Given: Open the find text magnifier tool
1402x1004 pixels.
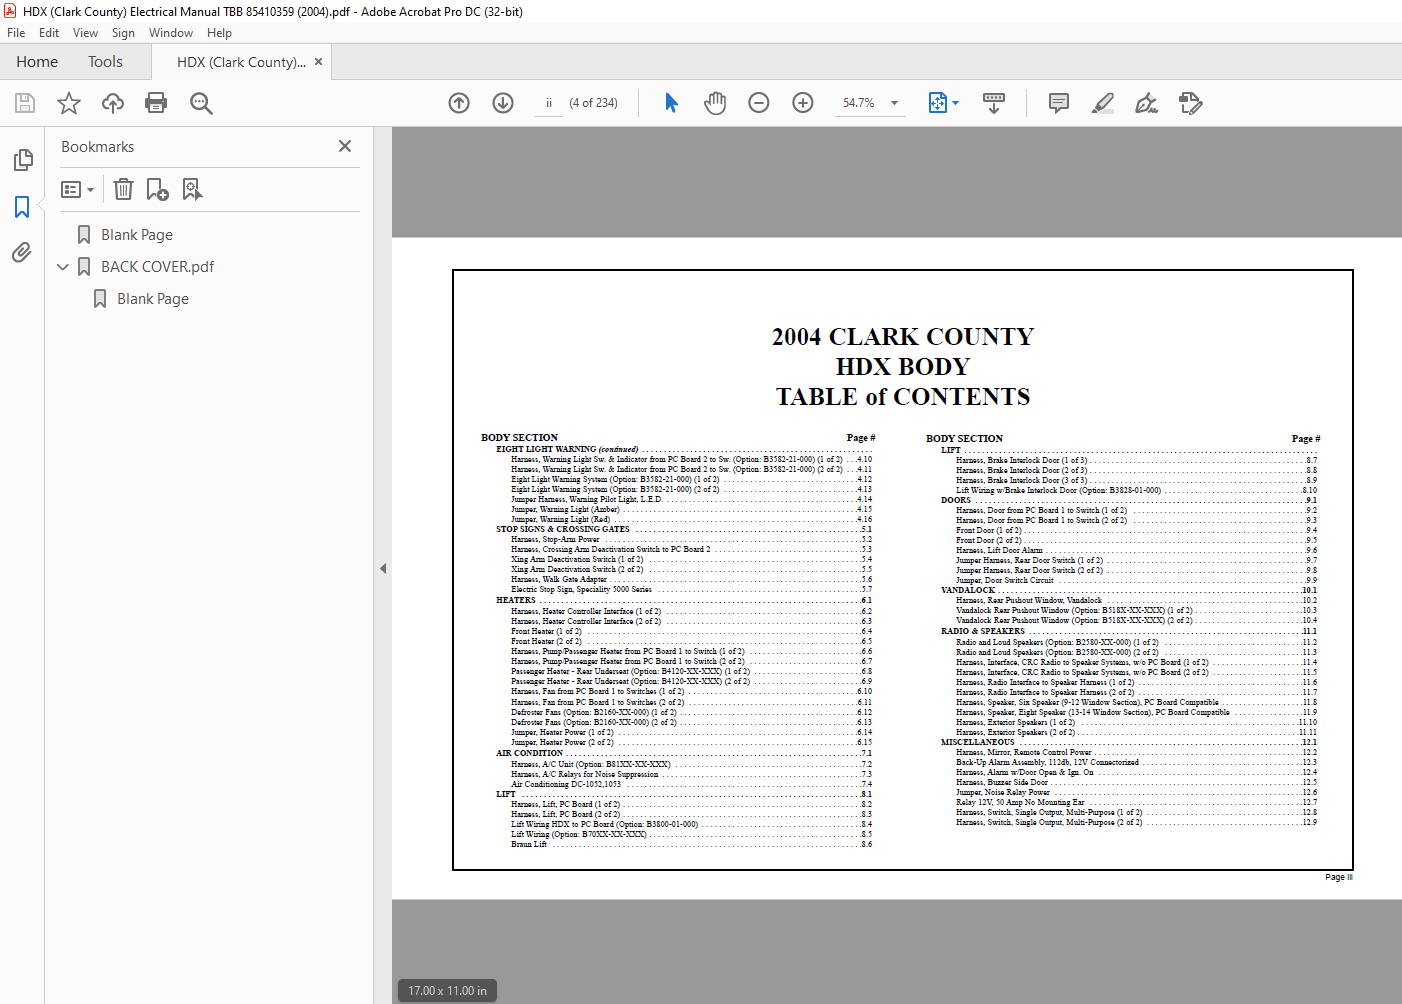Looking at the screenshot, I should click(201, 103).
